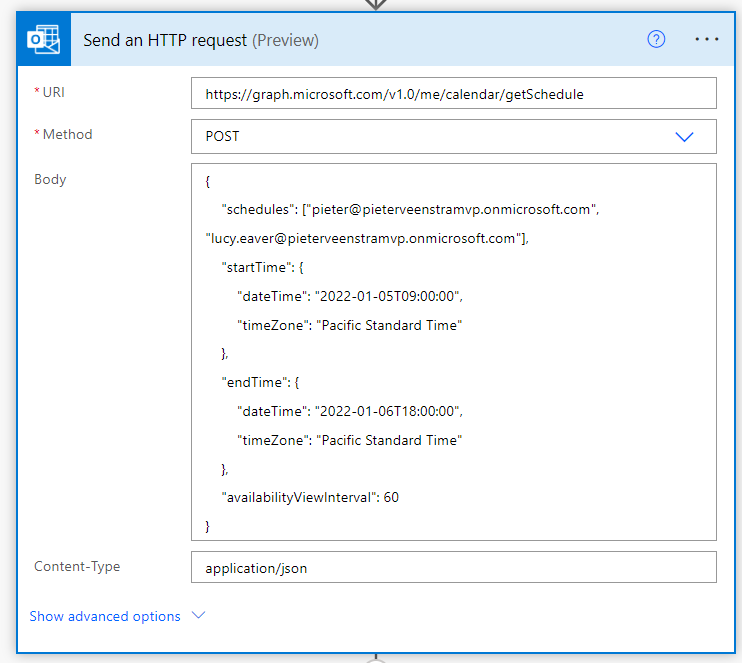
Task: Click the "schedules" line in the body
Action: click(410, 210)
